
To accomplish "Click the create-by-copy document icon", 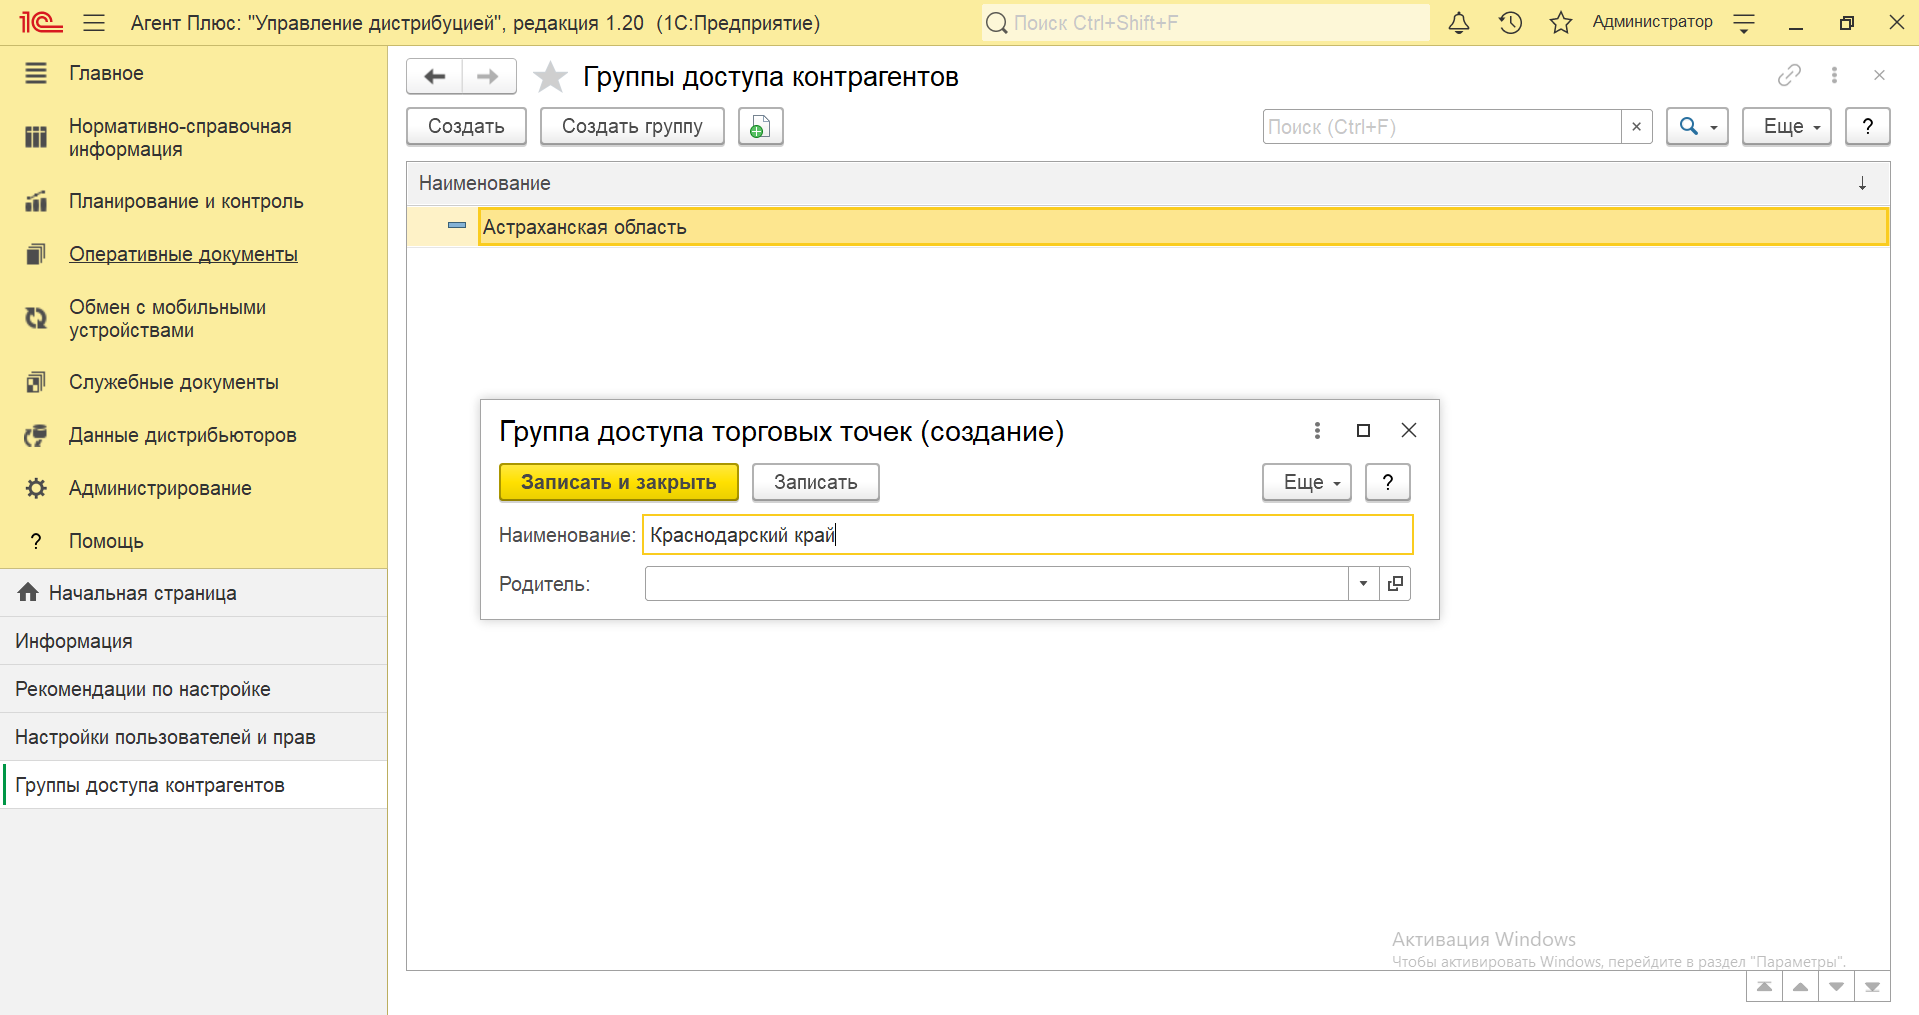I will (760, 127).
